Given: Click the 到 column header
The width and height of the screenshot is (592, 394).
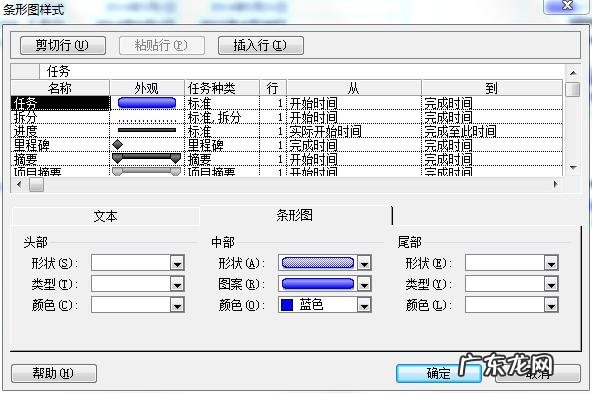Looking at the screenshot, I should click(492, 88).
